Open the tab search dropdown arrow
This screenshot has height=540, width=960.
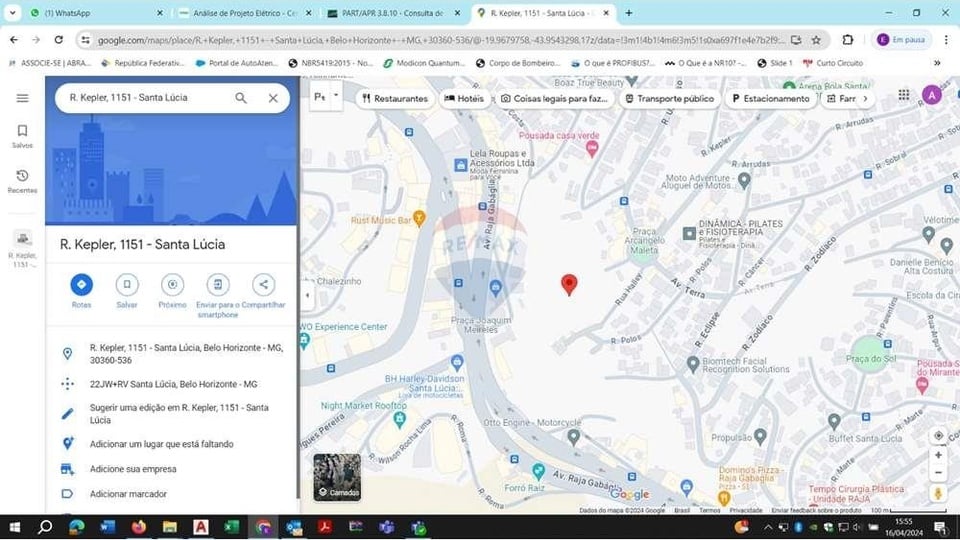coord(12,13)
